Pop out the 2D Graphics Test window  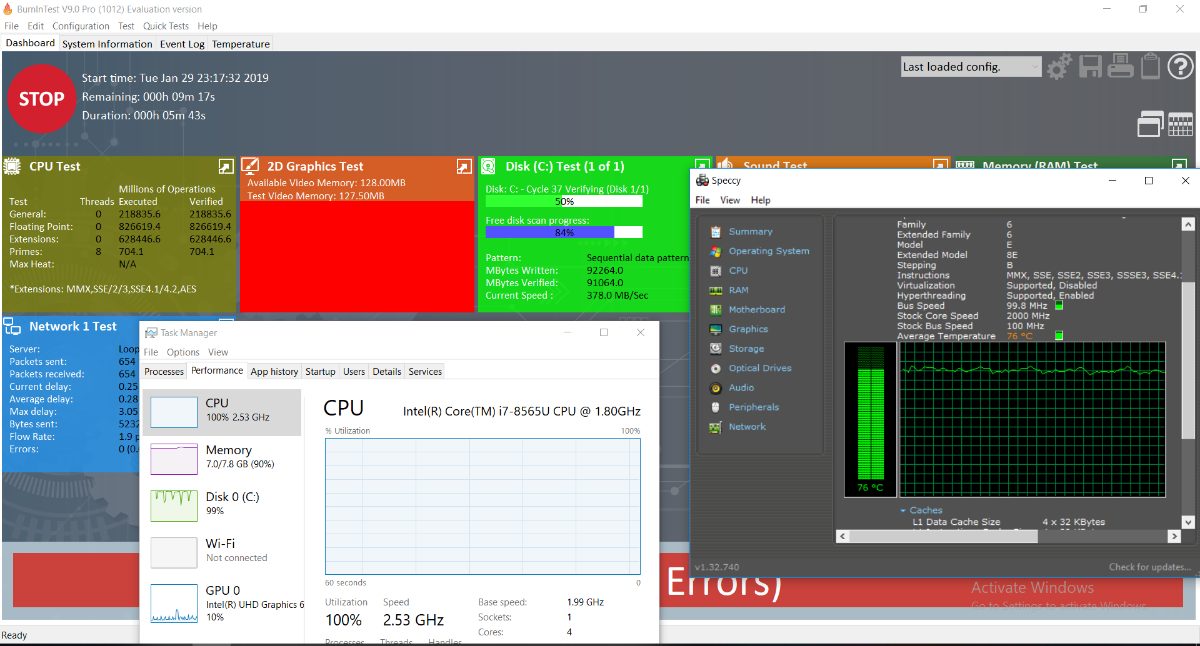point(464,166)
